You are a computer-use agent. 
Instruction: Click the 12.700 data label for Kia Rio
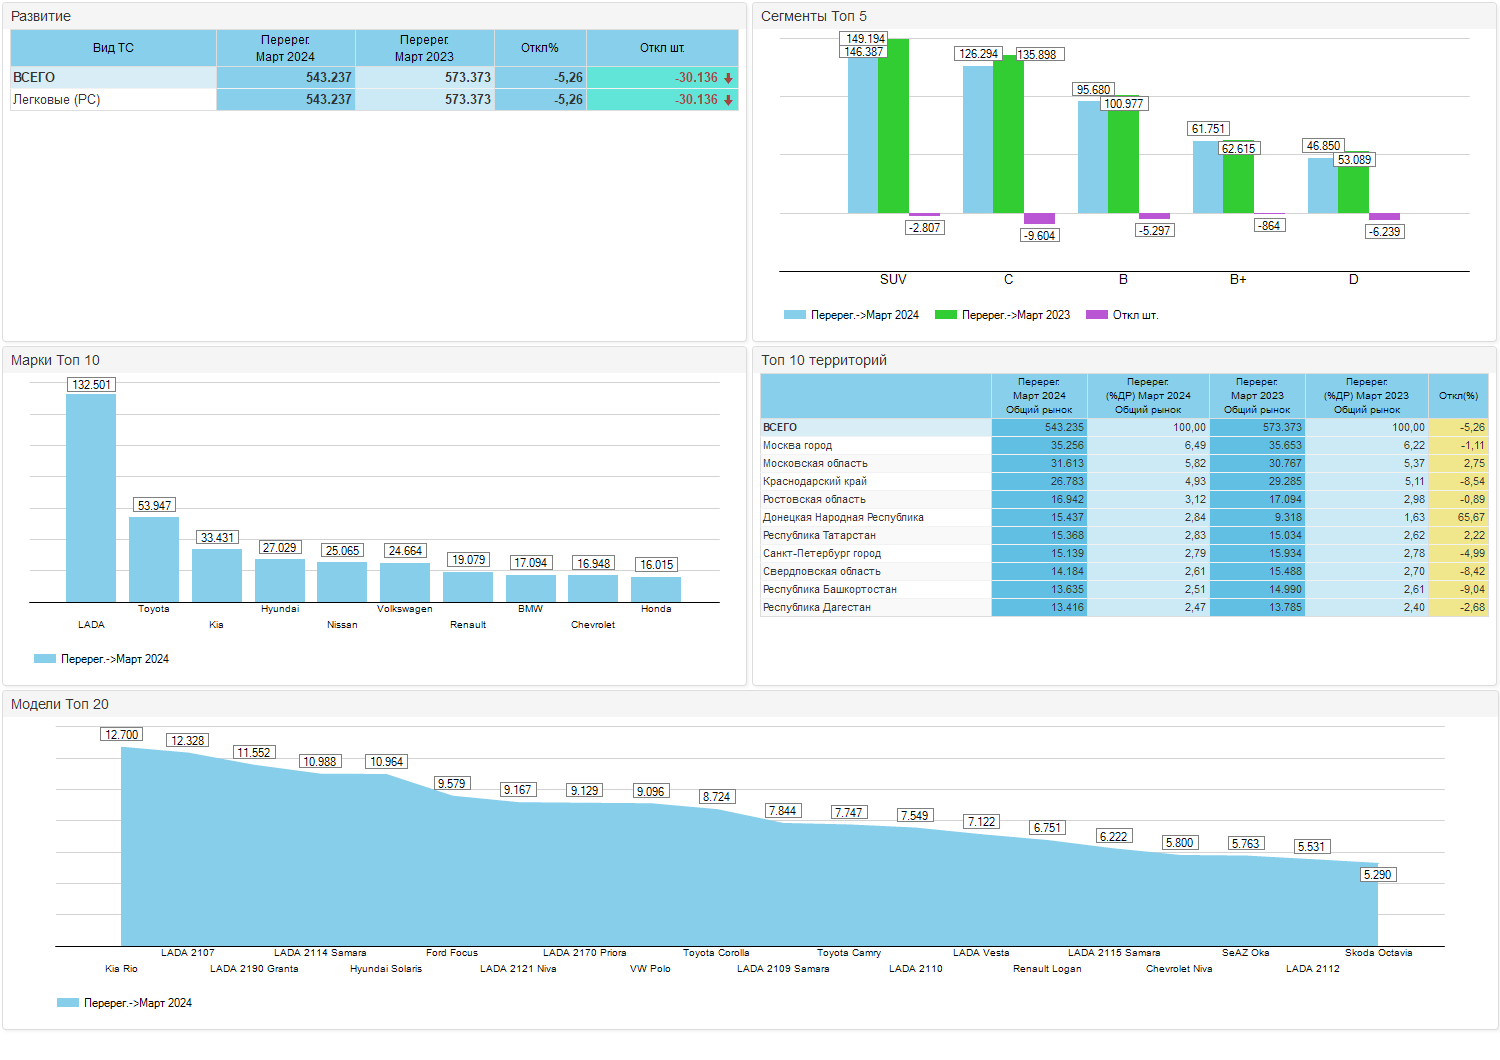[x=122, y=735]
